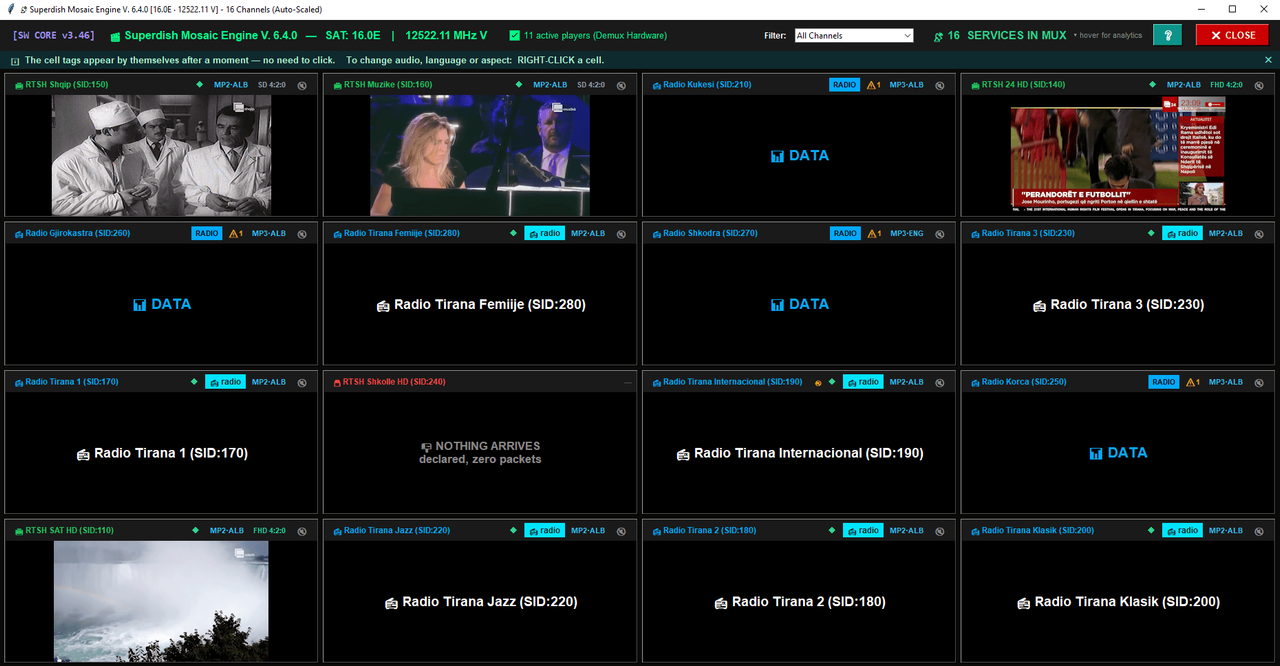Click the mute icon in Radio Gjirokastra cell
The image size is (1280, 666).
pos(302,234)
